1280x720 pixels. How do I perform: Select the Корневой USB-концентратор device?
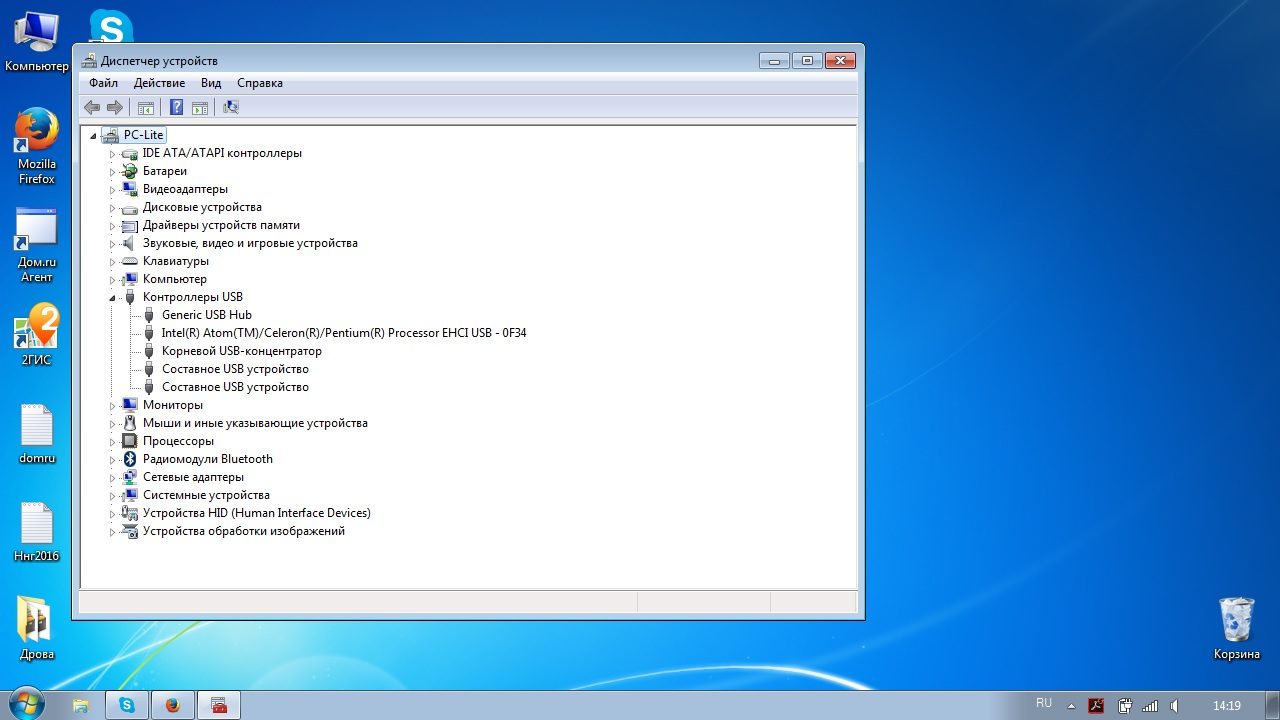[241, 351]
